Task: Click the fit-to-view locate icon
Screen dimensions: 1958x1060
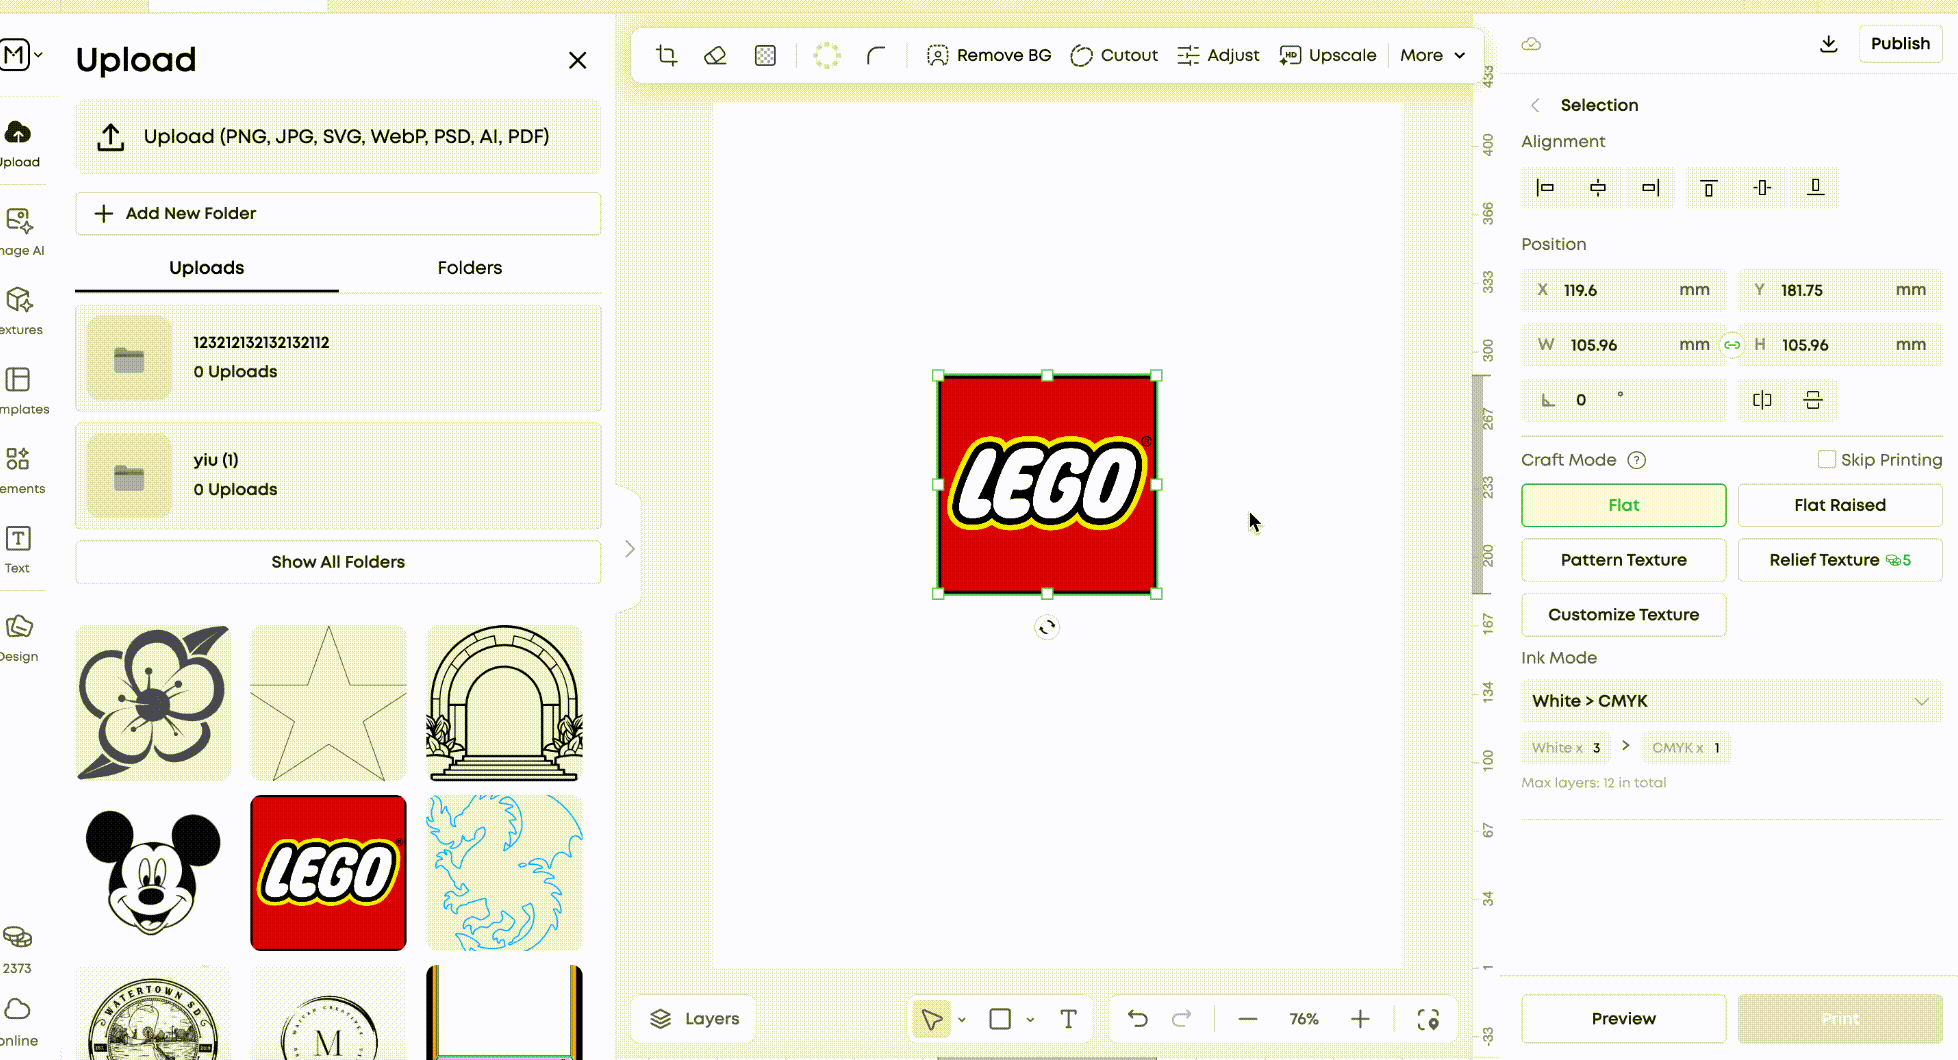Action: 1428,1019
